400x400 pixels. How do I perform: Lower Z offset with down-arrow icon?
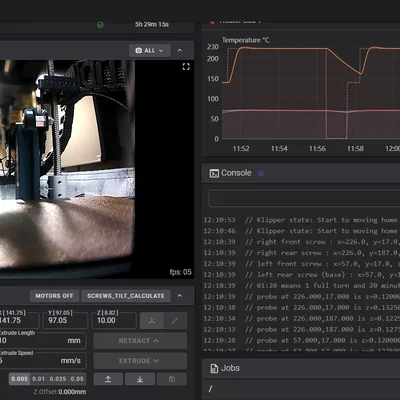[x=140, y=379]
